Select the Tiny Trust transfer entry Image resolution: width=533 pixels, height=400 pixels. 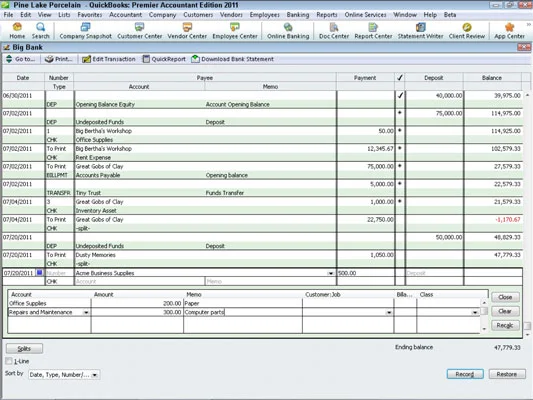click(x=262, y=188)
